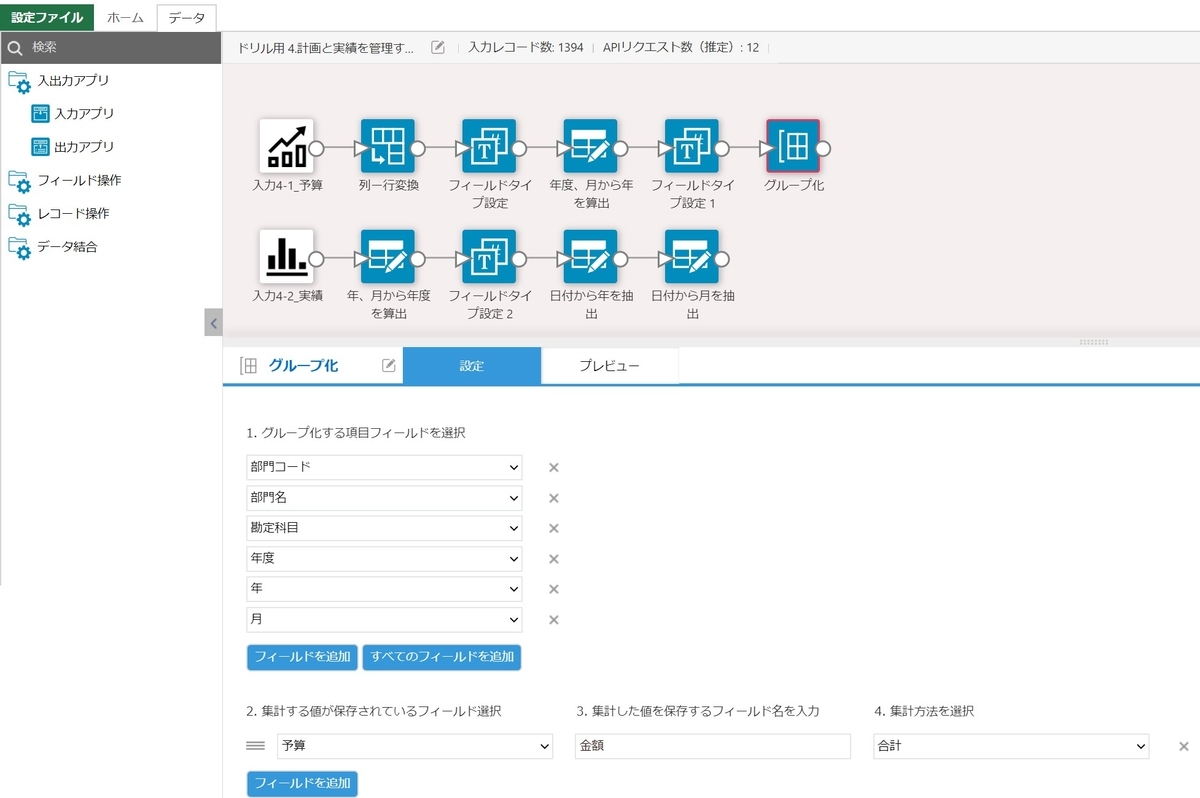Screen dimensions: 1200x798
Task: Select the 入力4-1_予算 input node icon
Action: click(286, 147)
